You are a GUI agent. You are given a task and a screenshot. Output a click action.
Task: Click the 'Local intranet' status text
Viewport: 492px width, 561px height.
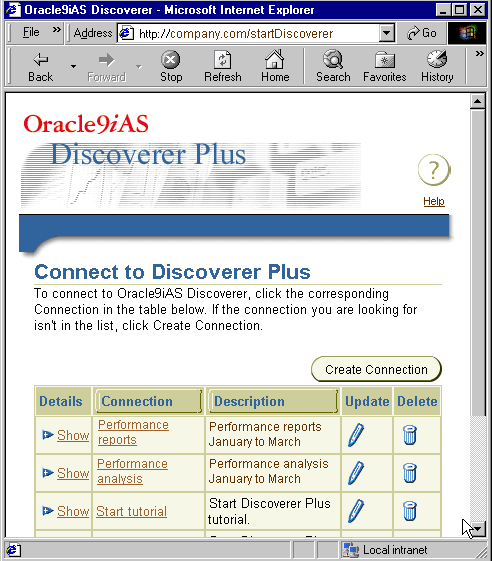pyautogui.click(x=395, y=550)
